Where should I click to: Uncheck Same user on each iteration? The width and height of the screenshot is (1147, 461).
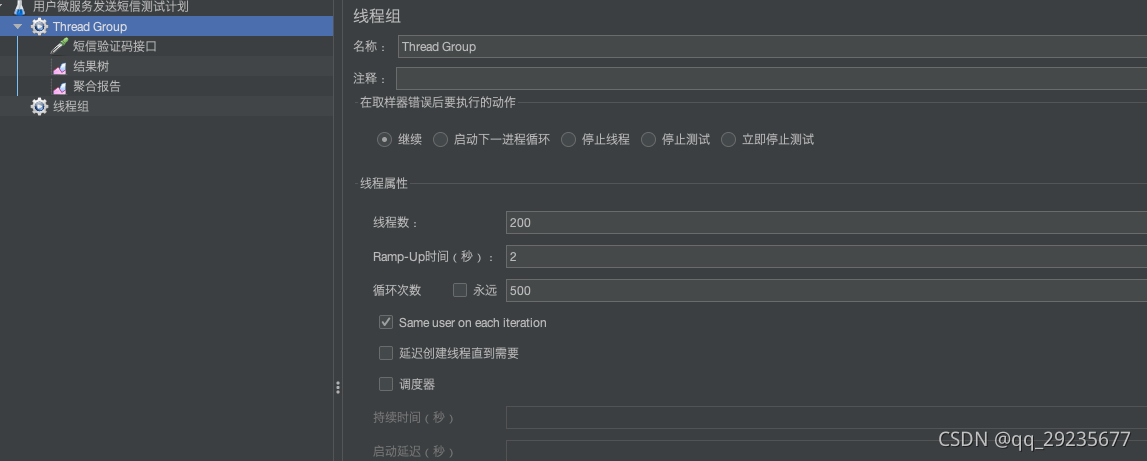point(386,322)
